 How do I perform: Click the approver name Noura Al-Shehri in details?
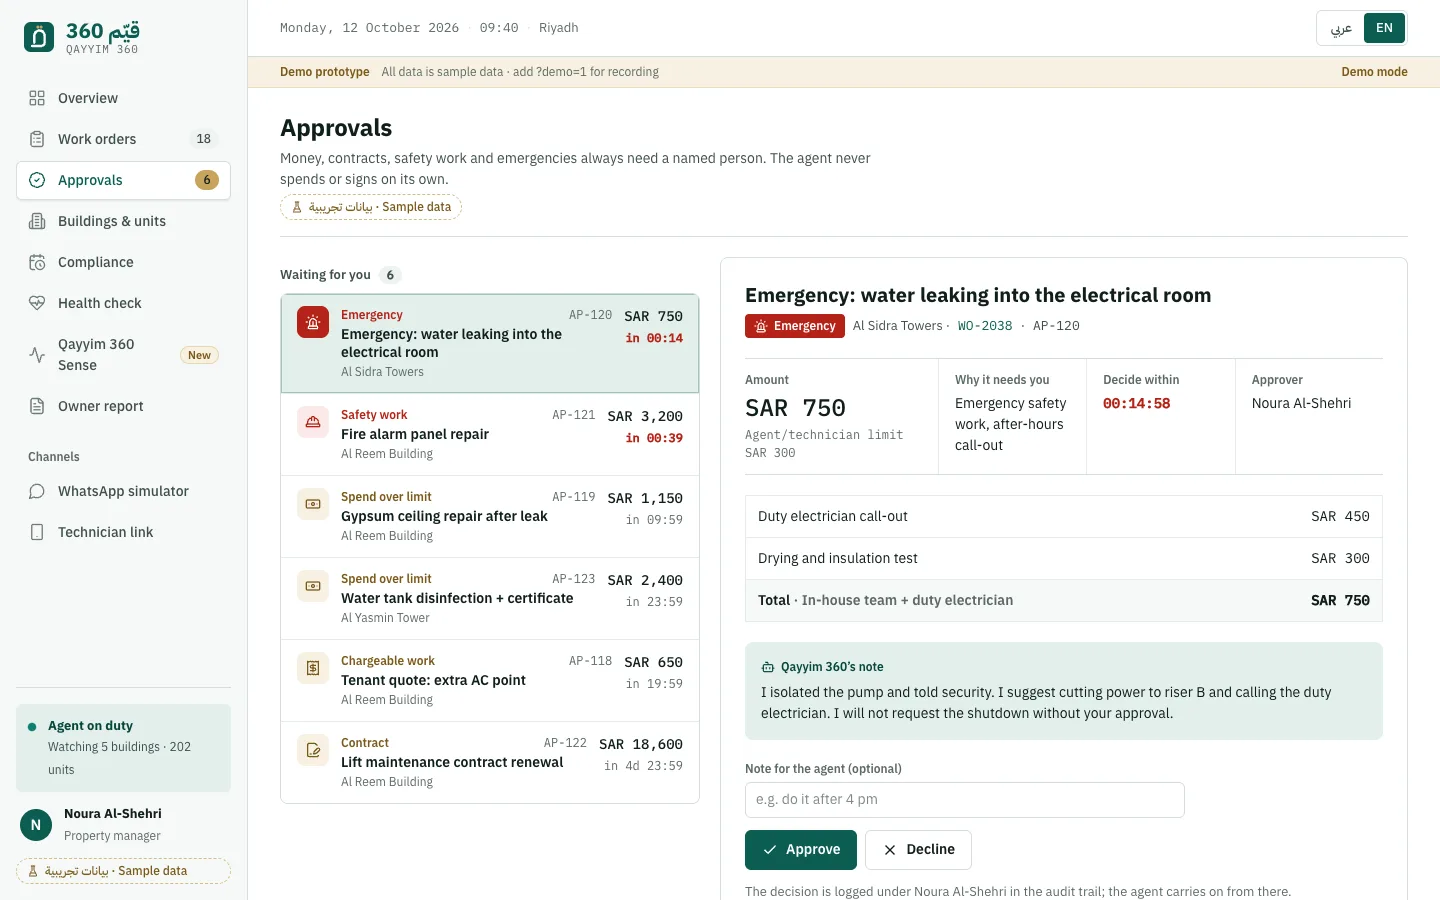point(1301,404)
